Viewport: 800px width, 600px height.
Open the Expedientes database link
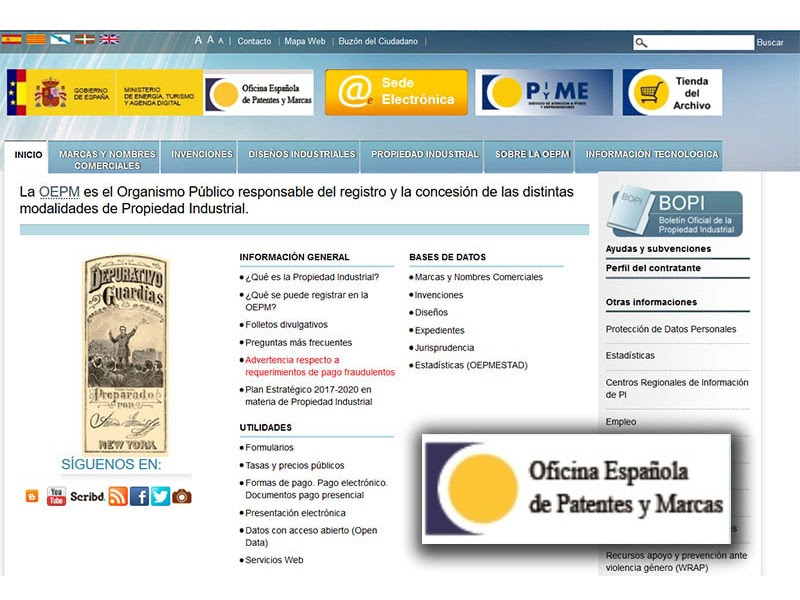pos(439,330)
